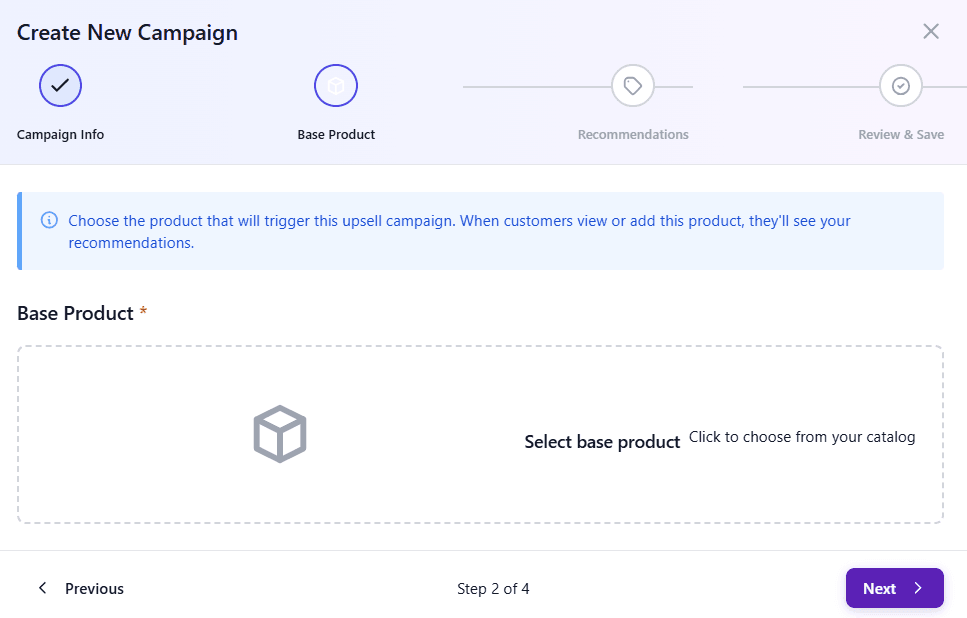Jump to the Recommendations step label
967x618 pixels.
point(633,134)
